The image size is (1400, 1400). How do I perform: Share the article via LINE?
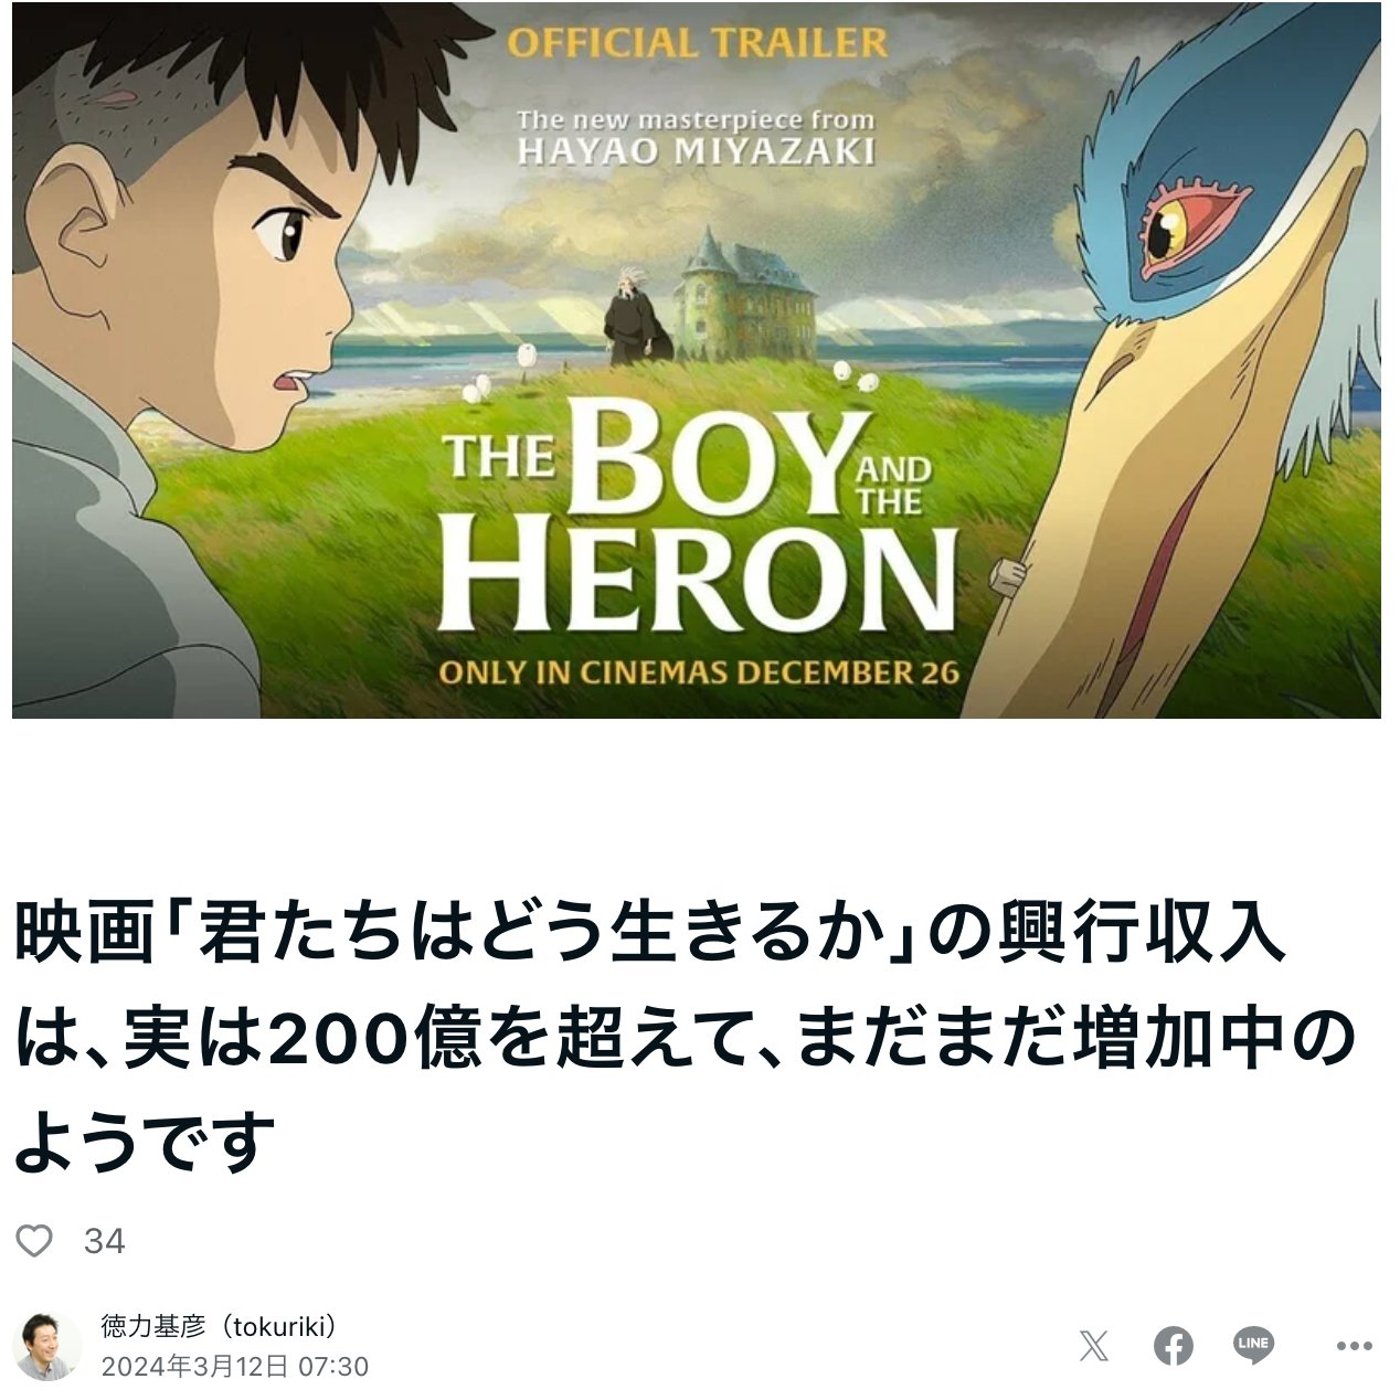click(x=1253, y=1345)
